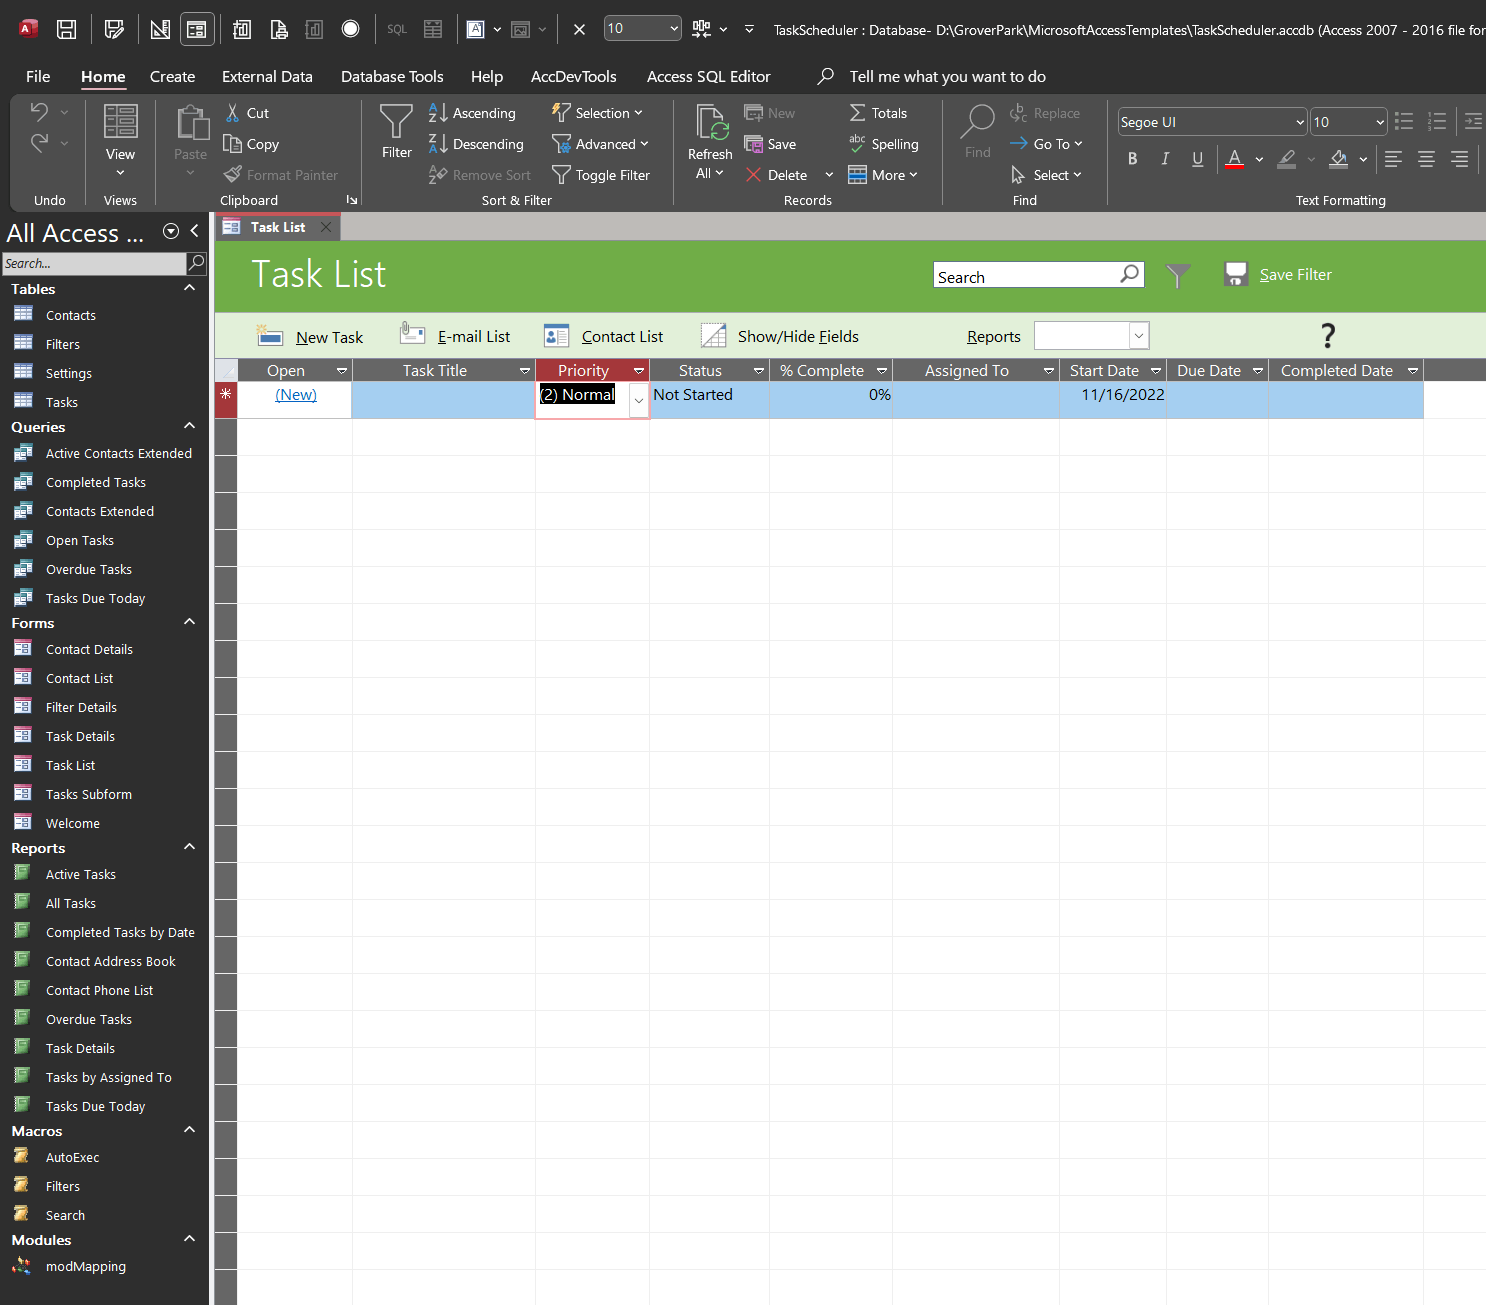This screenshot has width=1486, height=1305.
Task: Open Access SQL Editor tab
Action: [x=708, y=76]
